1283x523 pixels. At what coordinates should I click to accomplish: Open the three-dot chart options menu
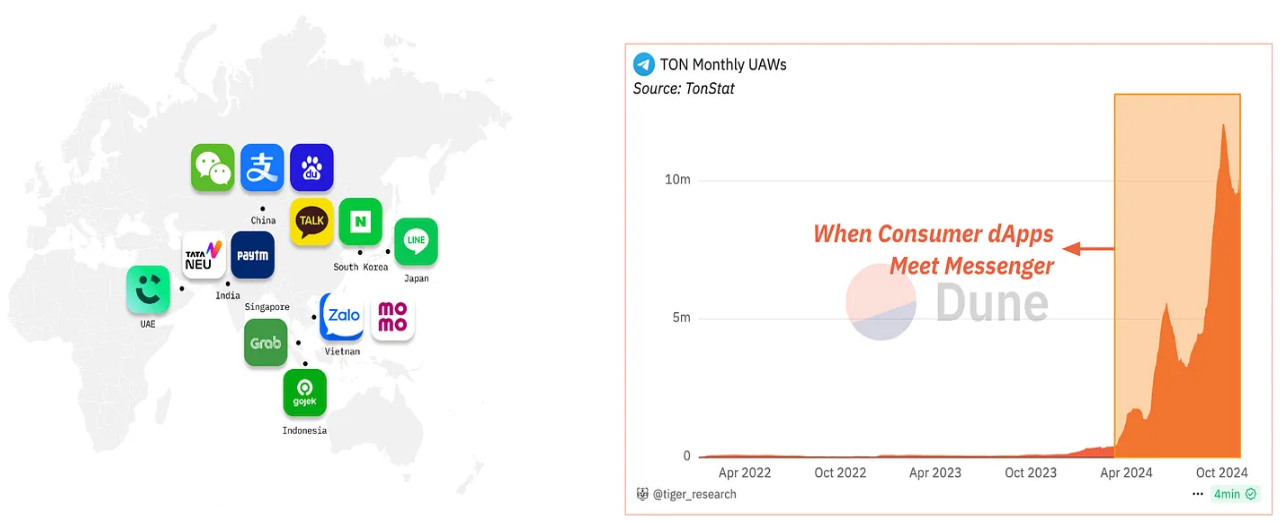tap(1198, 494)
